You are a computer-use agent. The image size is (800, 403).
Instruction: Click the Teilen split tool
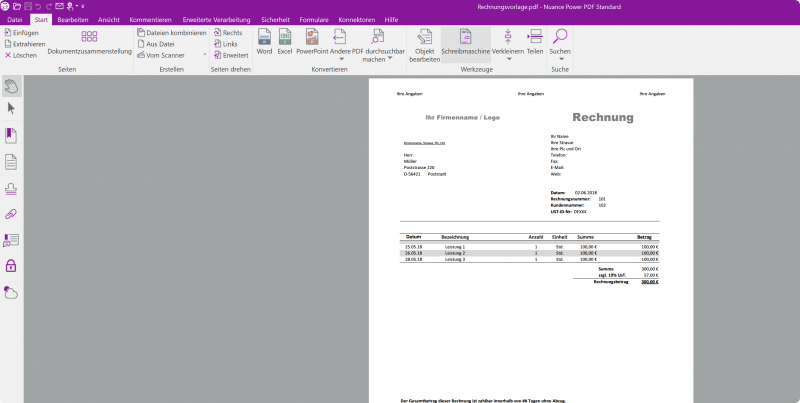[x=535, y=42]
